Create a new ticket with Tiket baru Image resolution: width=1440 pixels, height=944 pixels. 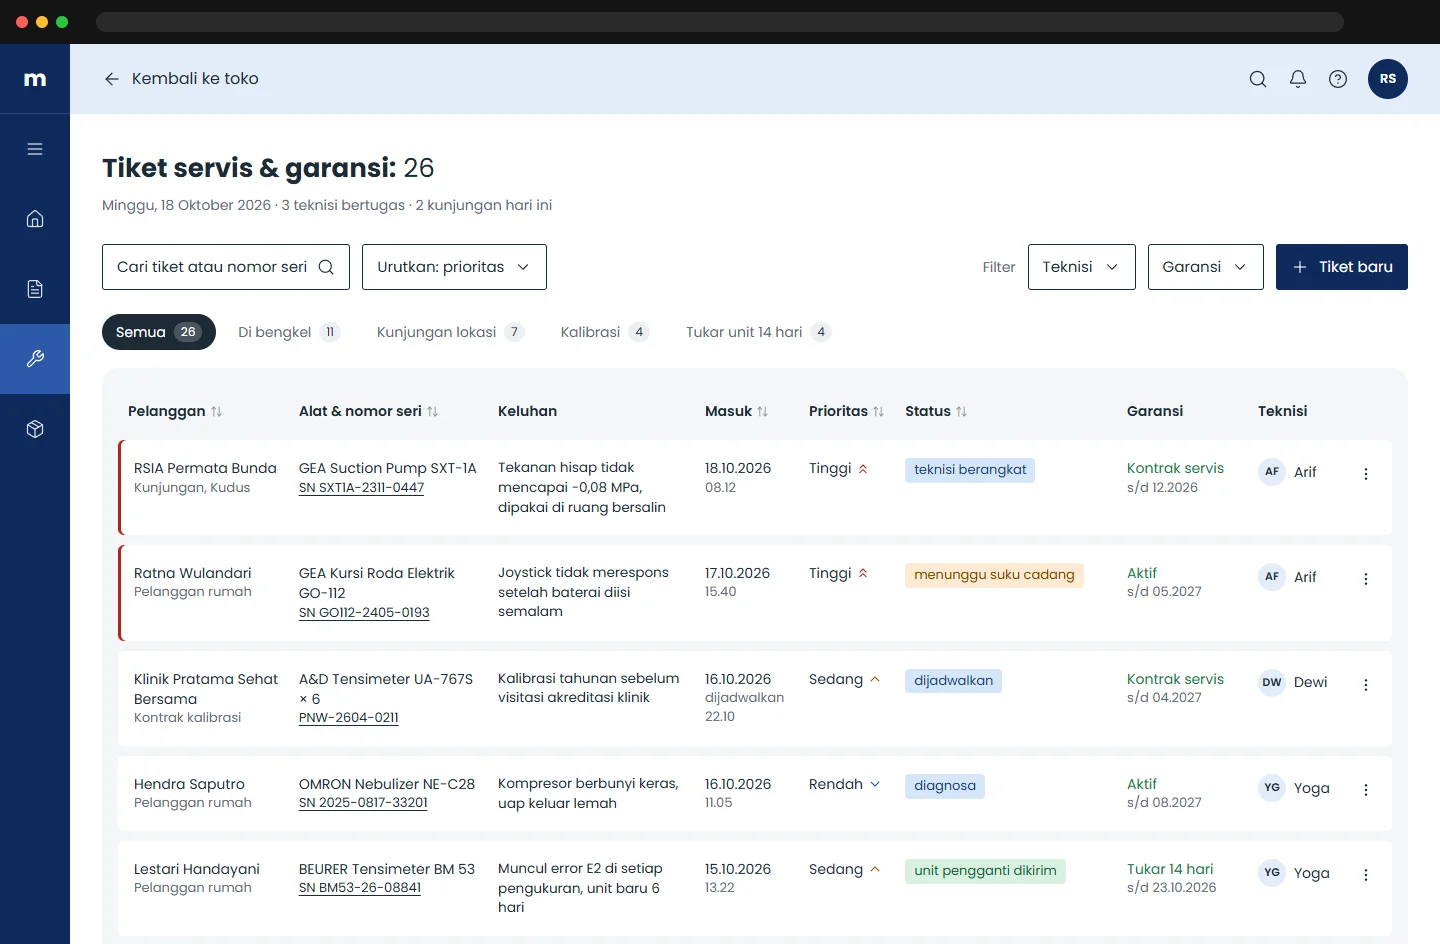click(1342, 267)
